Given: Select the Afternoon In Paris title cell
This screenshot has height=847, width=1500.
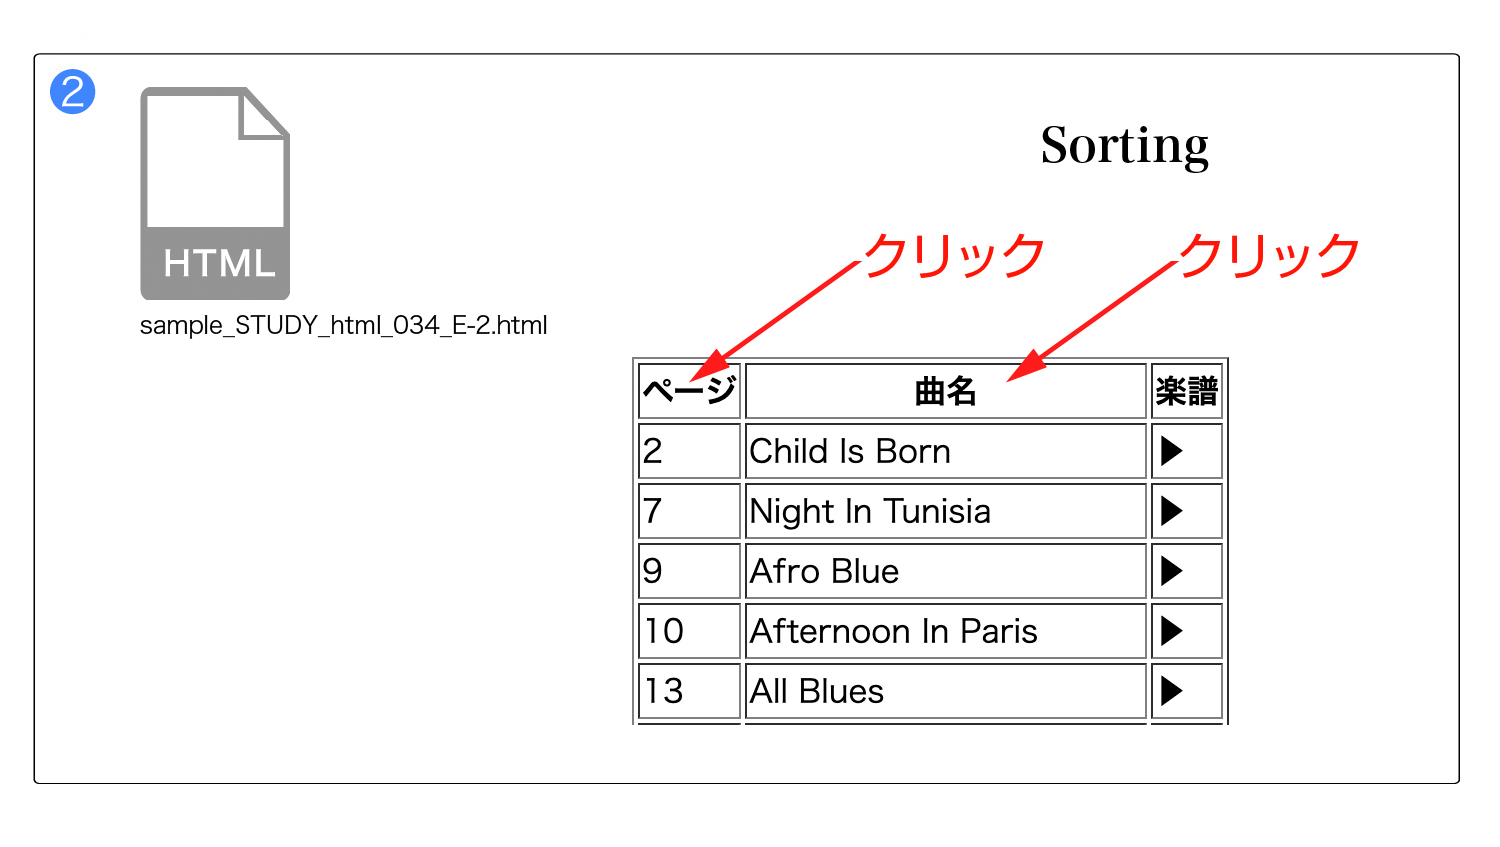Looking at the screenshot, I should (x=946, y=631).
